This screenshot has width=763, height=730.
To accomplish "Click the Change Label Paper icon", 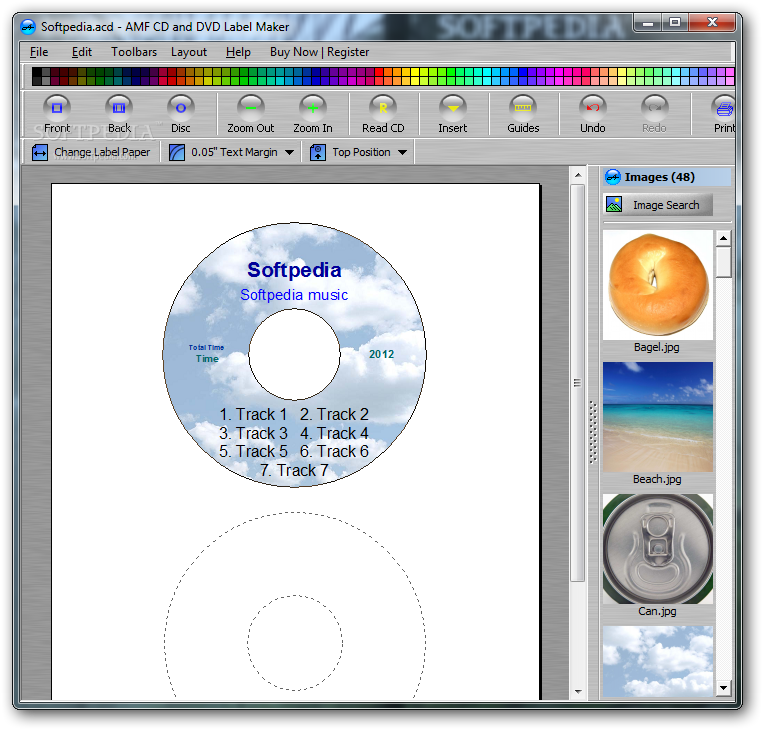I will coord(39,152).
